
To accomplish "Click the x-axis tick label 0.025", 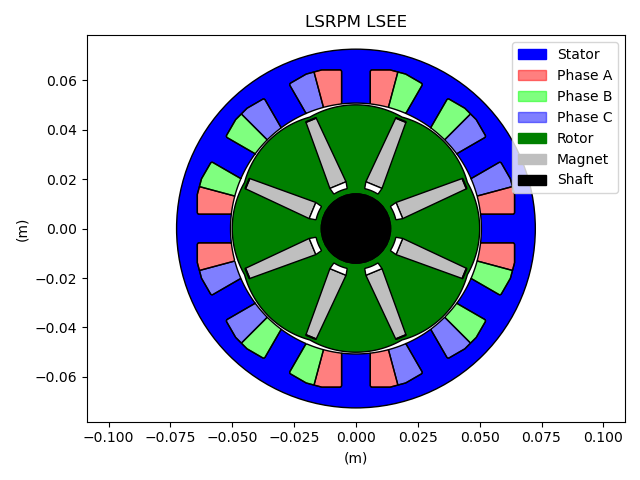I will [418, 437].
